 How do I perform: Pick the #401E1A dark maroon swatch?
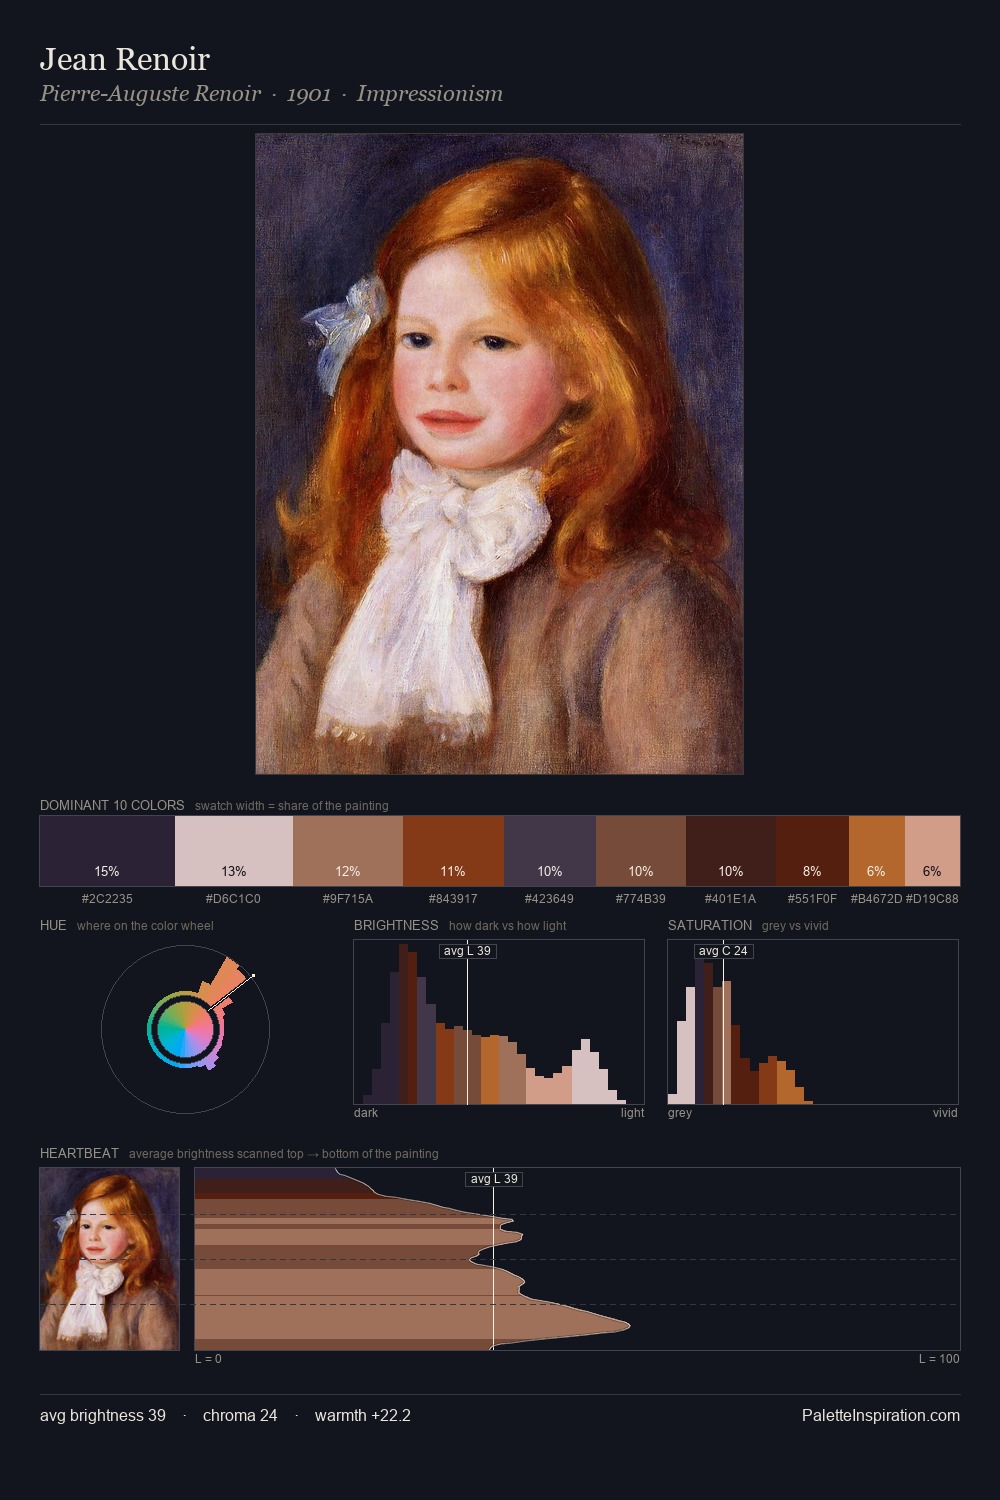tap(731, 851)
